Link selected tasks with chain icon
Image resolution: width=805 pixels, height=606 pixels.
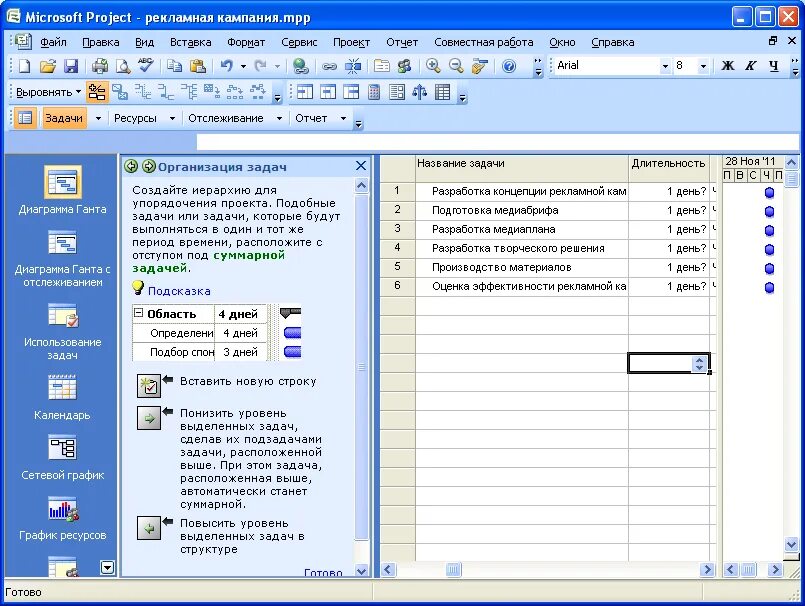329,66
